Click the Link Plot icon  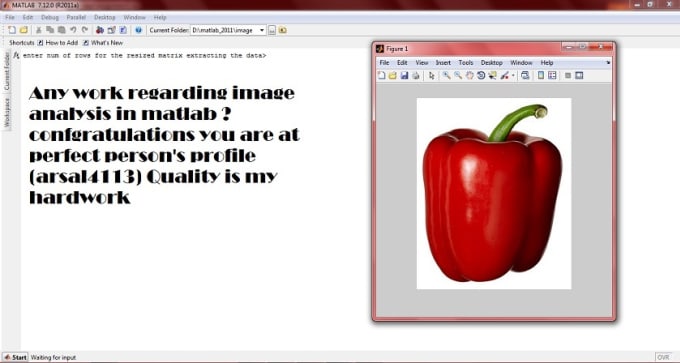pyautogui.click(x=525, y=75)
